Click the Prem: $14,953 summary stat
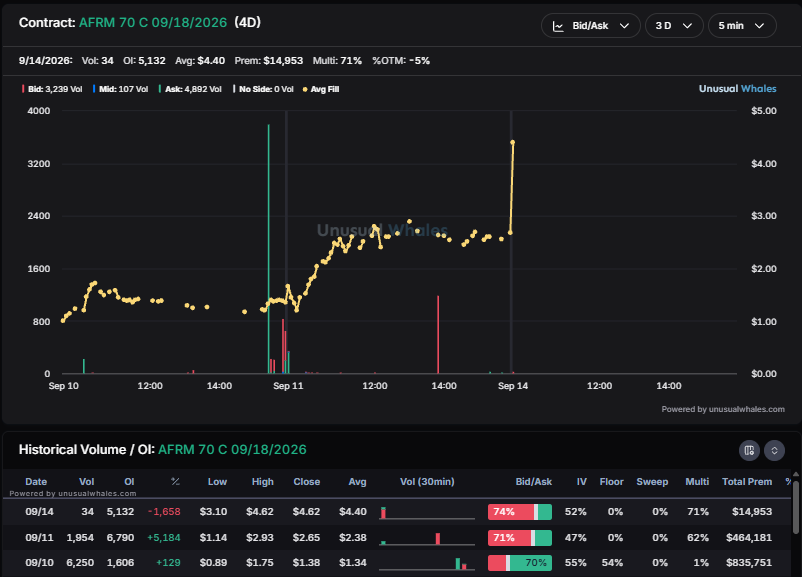This screenshot has width=802, height=577. (269, 61)
